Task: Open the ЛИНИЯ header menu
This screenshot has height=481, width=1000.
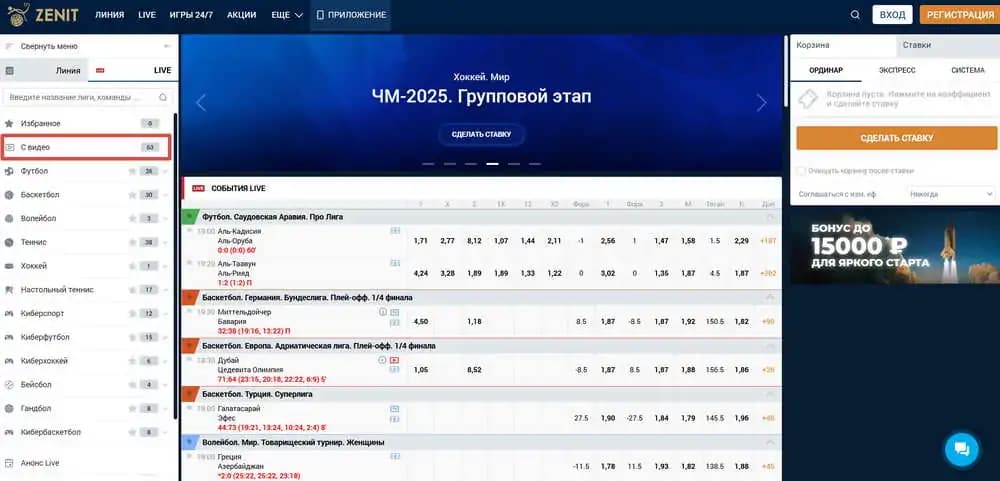Action: 109,15
